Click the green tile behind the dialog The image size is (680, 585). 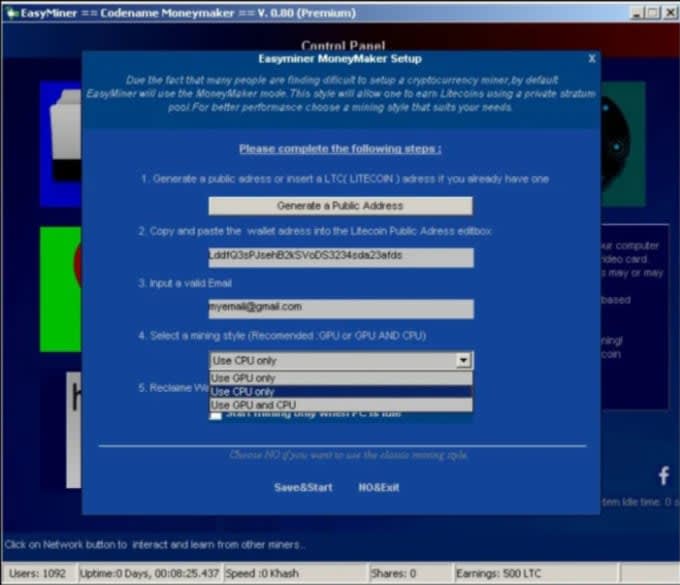(61, 289)
